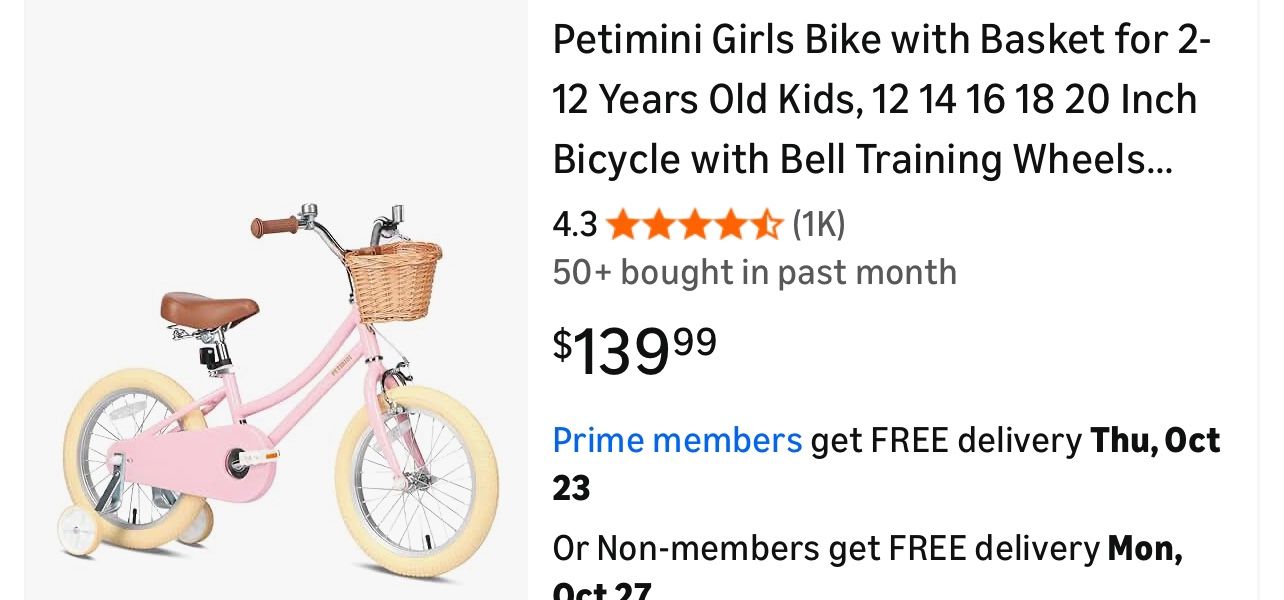Click the first orange star icon
This screenshot has height=600, width=1284.
click(x=622, y=224)
